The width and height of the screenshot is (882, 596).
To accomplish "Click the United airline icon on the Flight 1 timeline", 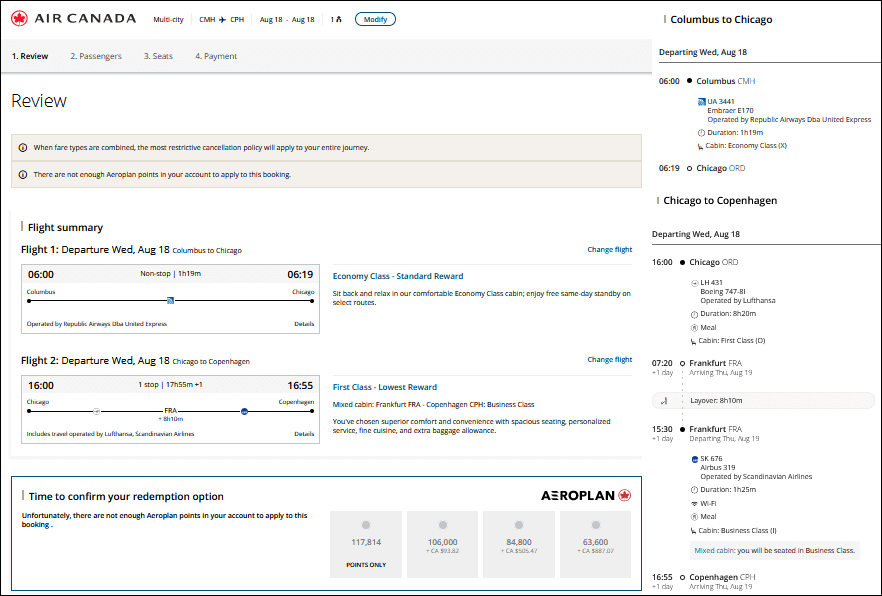I will (x=170, y=301).
